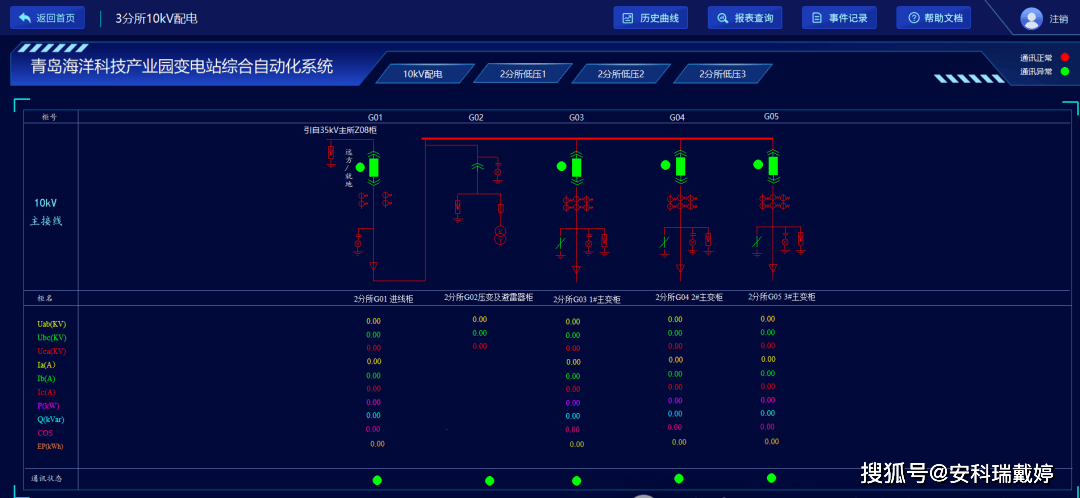Switch to 2分所低压2 tab

coord(621,73)
